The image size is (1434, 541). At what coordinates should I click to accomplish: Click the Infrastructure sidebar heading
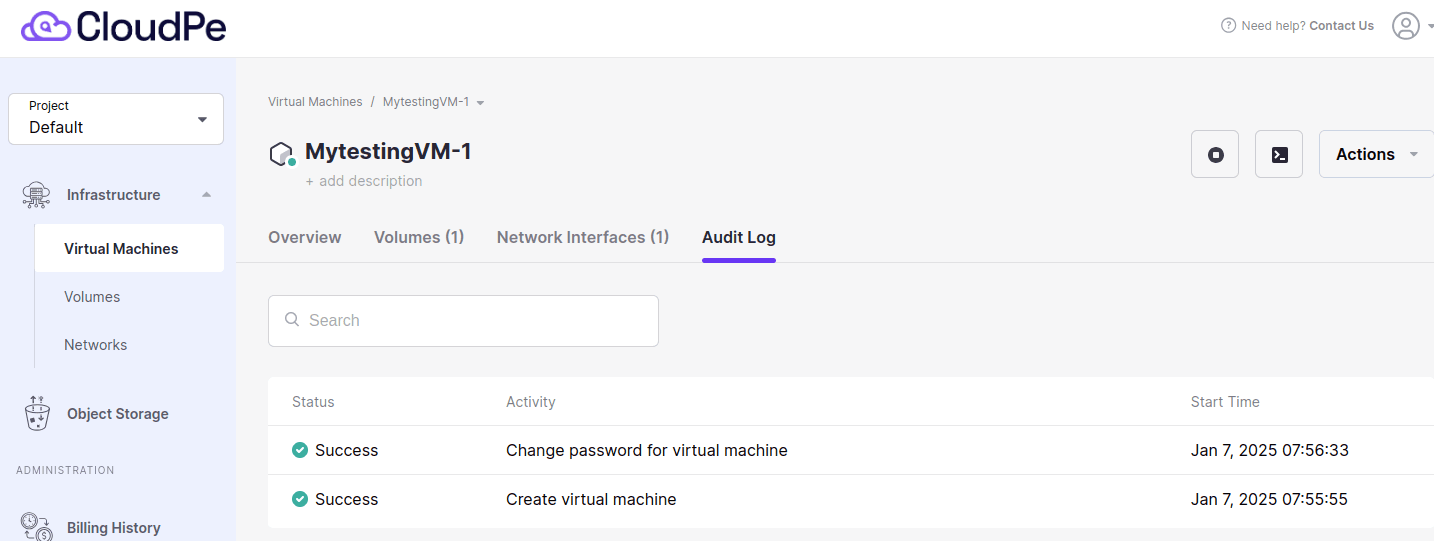(x=114, y=195)
